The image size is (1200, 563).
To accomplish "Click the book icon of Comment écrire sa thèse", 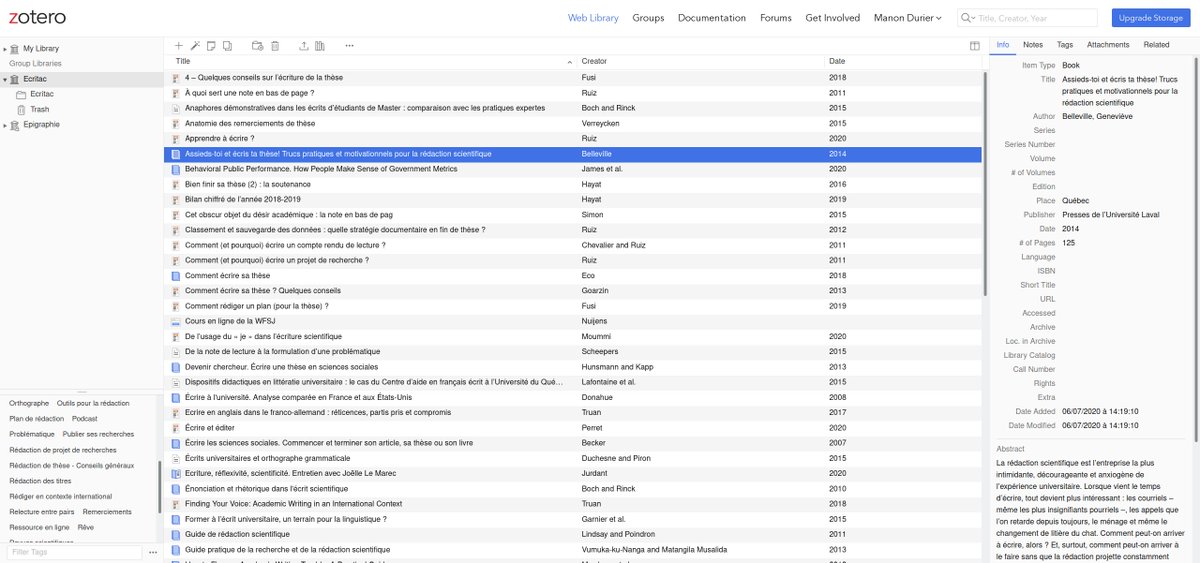I will point(176,275).
